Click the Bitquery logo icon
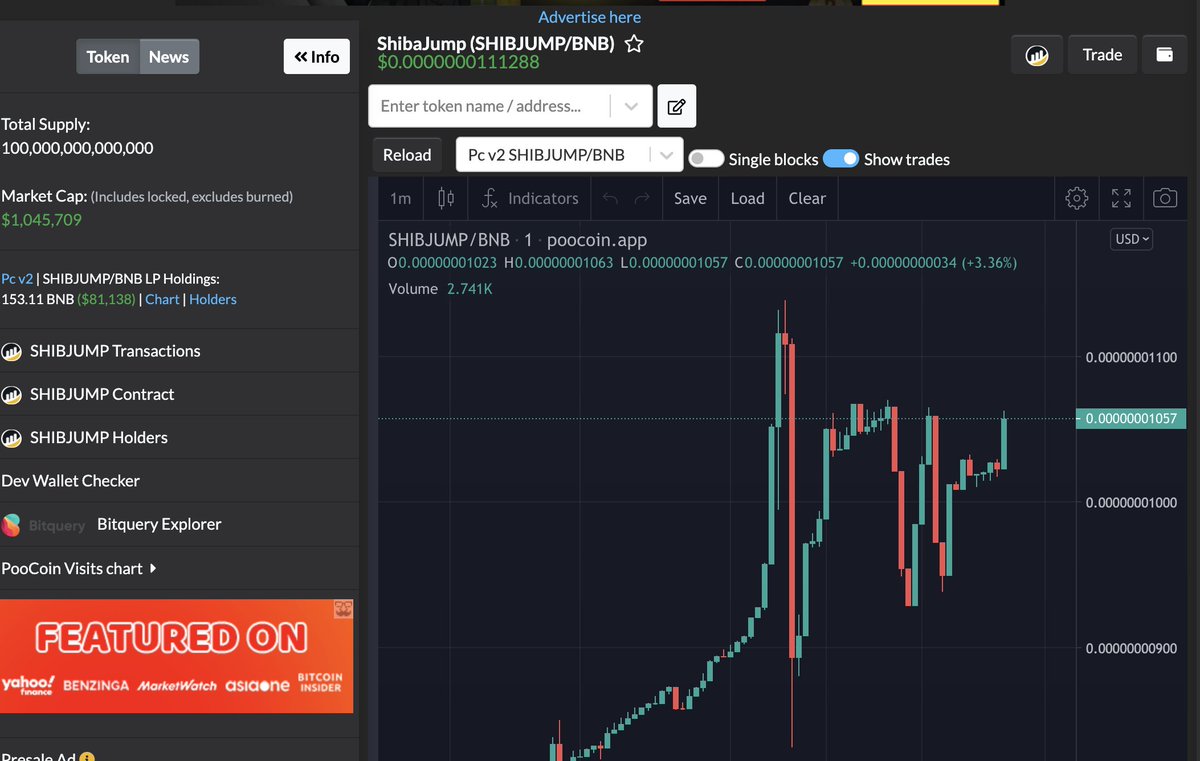 pyautogui.click(x=11, y=525)
